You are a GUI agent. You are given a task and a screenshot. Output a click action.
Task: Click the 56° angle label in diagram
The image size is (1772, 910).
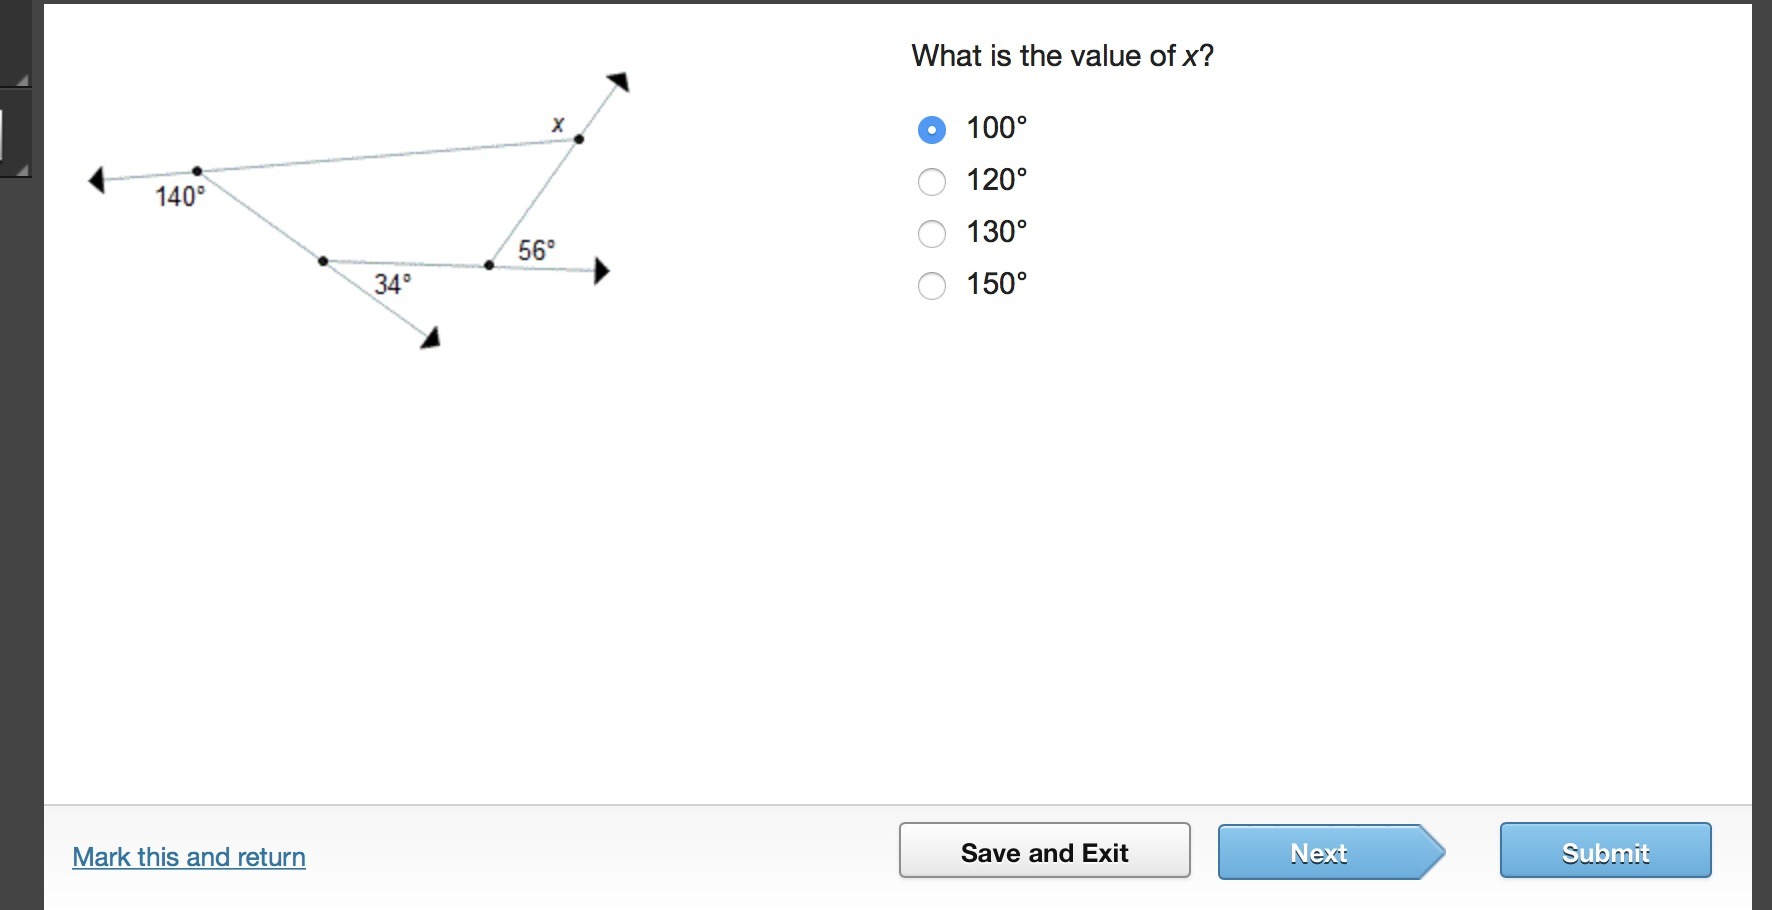(x=536, y=249)
